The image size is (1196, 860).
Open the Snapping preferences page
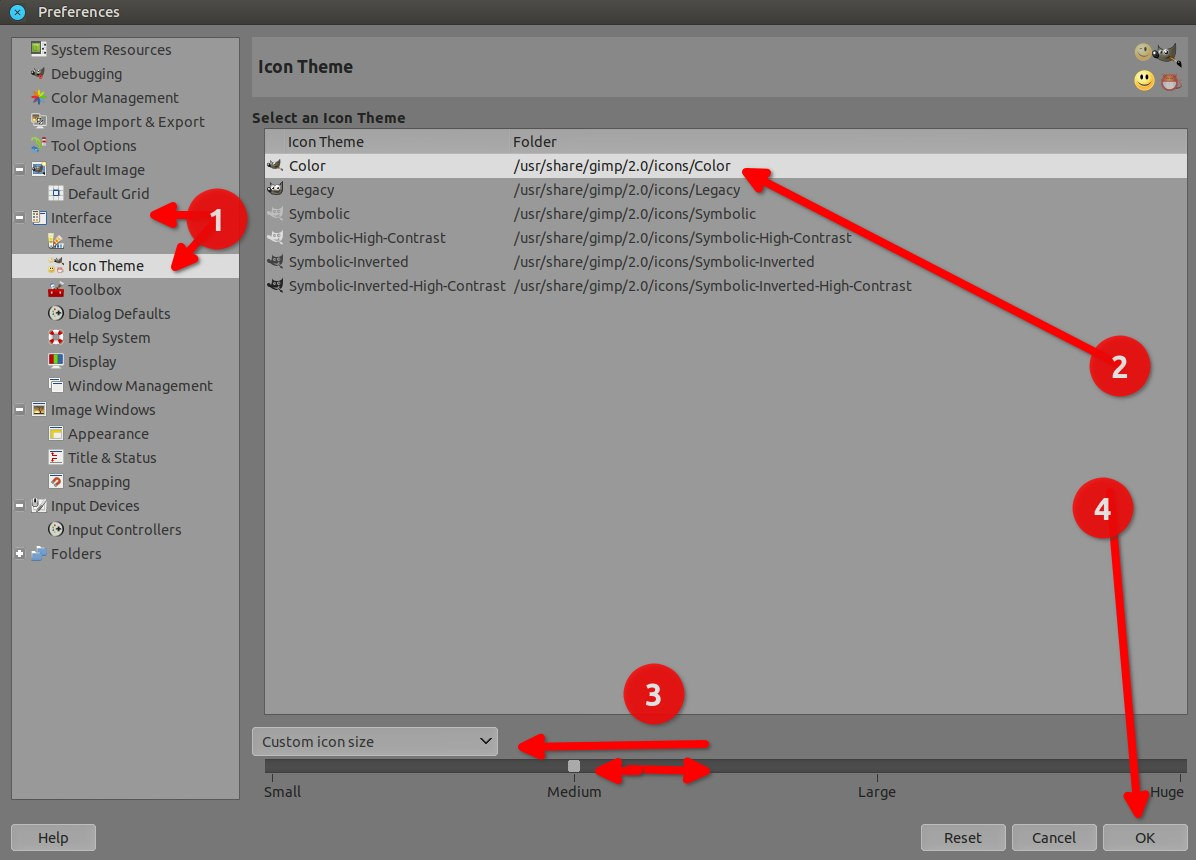click(x=98, y=482)
